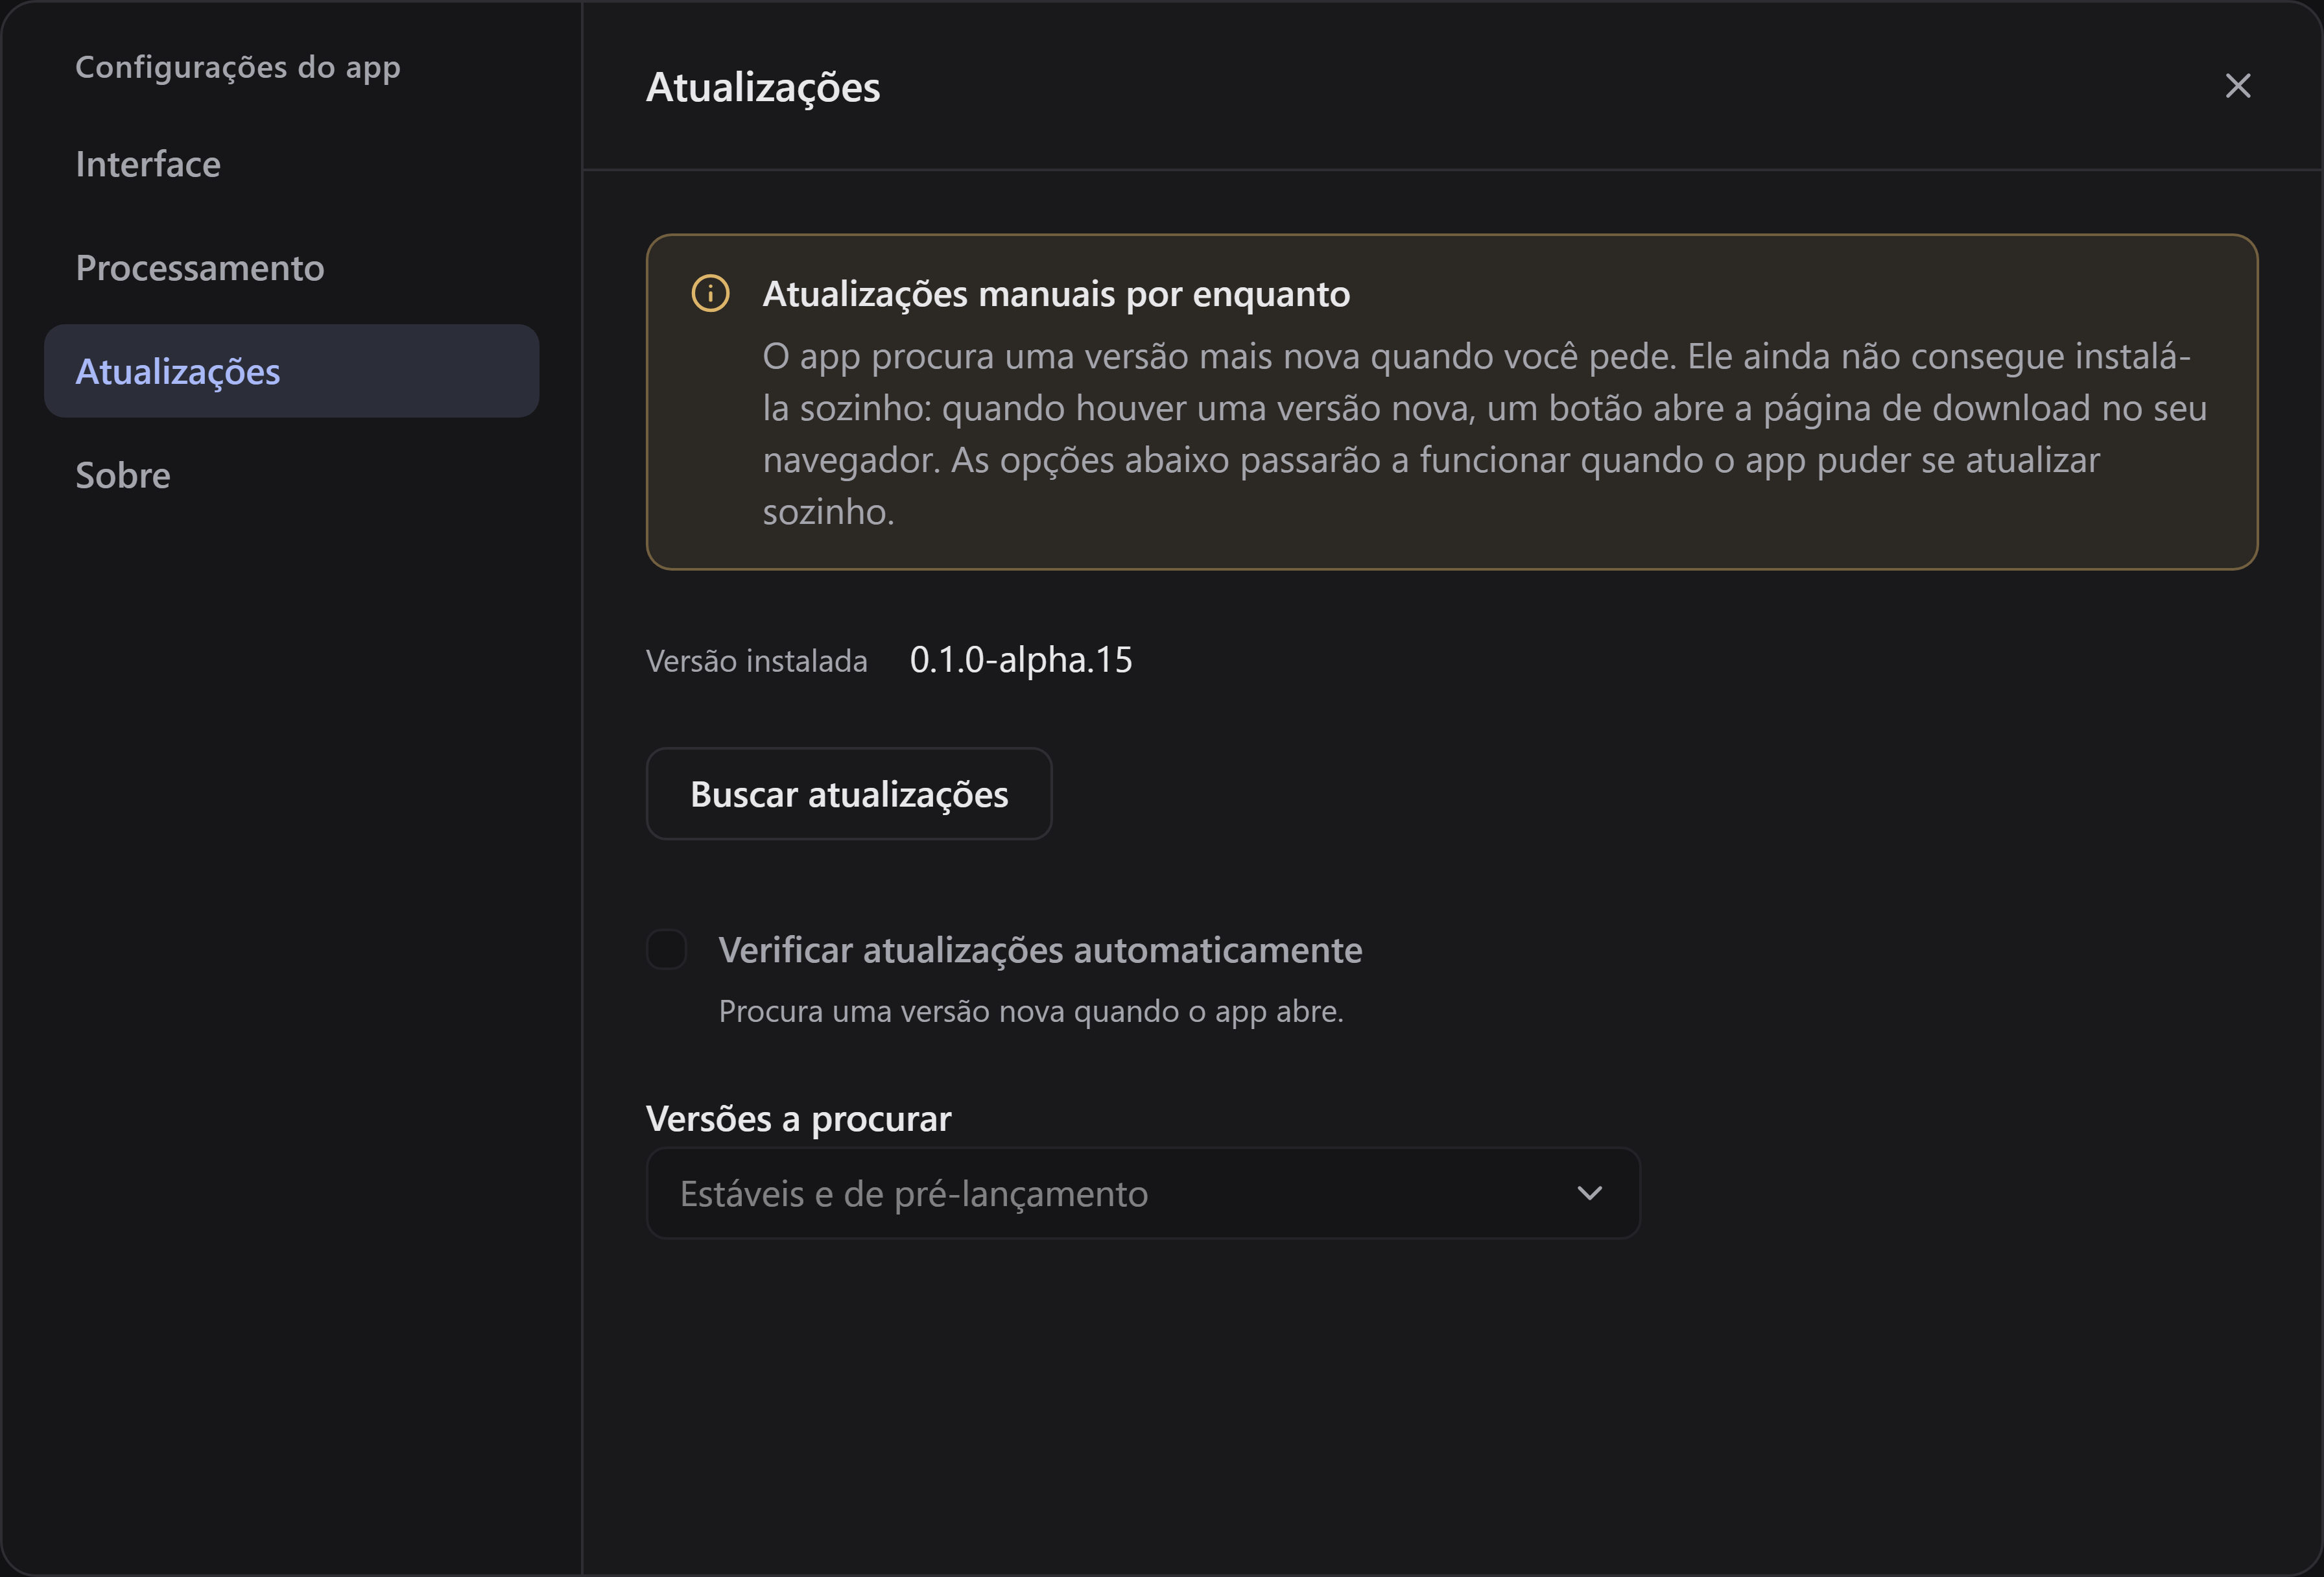Click the heading Atualizações manuais por enquanto
Viewport: 2324px width, 1577px height.
point(1056,294)
